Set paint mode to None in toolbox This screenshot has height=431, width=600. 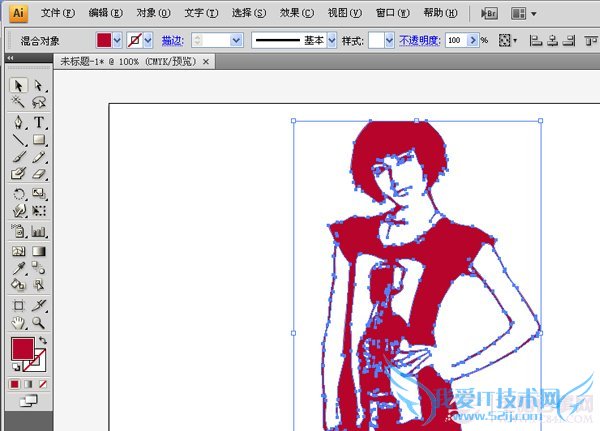(43, 383)
